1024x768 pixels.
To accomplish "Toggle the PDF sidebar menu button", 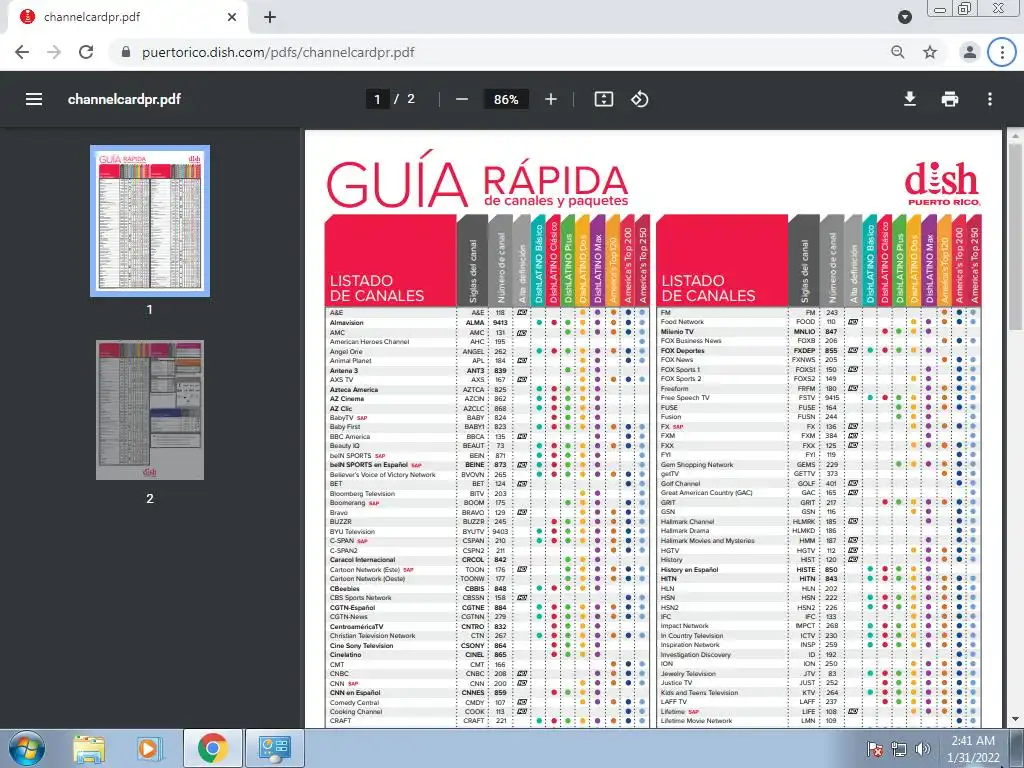I will tap(34, 99).
